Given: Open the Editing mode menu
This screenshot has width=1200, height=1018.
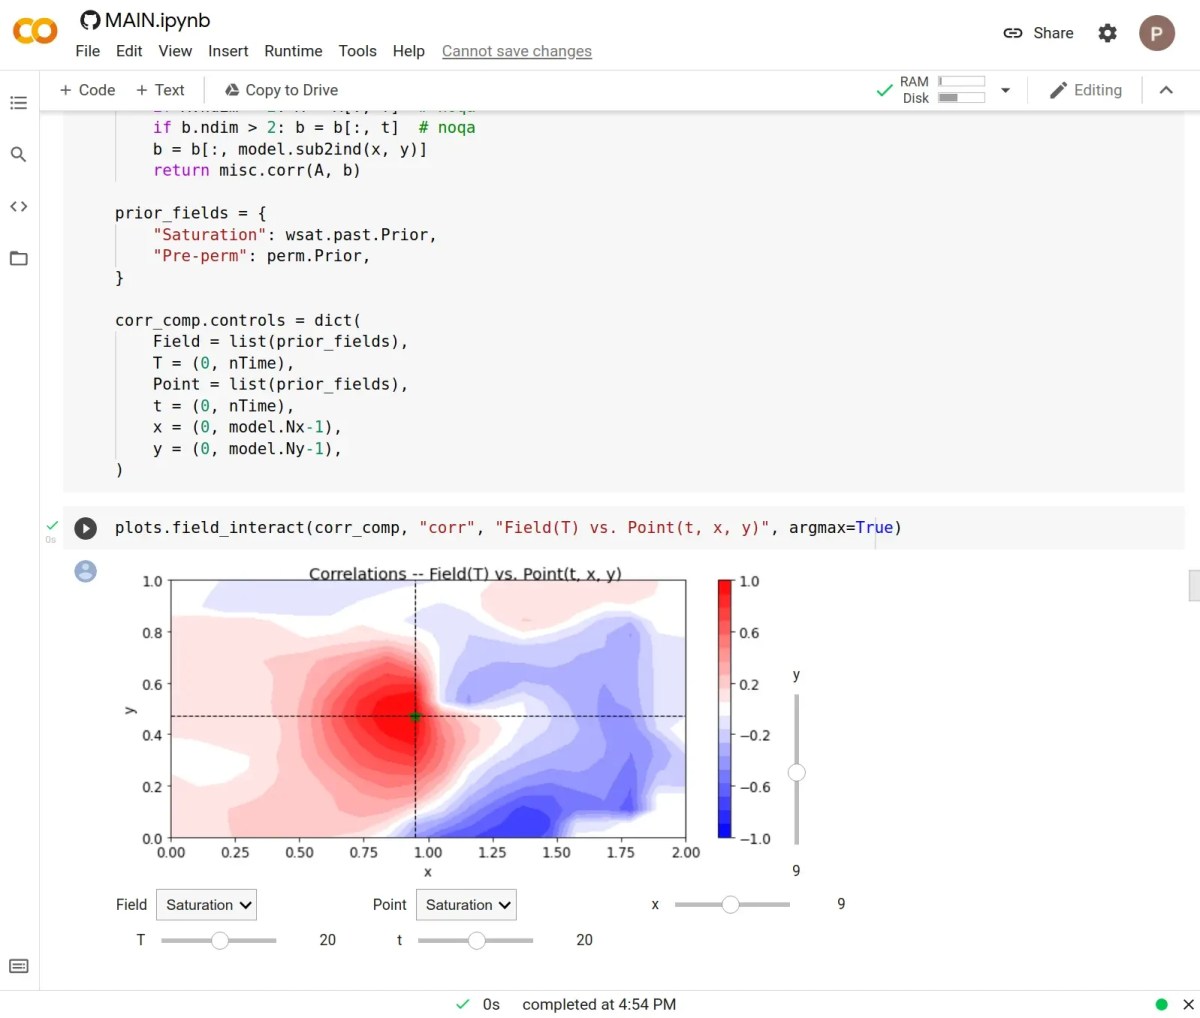Looking at the screenshot, I should pyautogui.click(x=1086, y=90).
